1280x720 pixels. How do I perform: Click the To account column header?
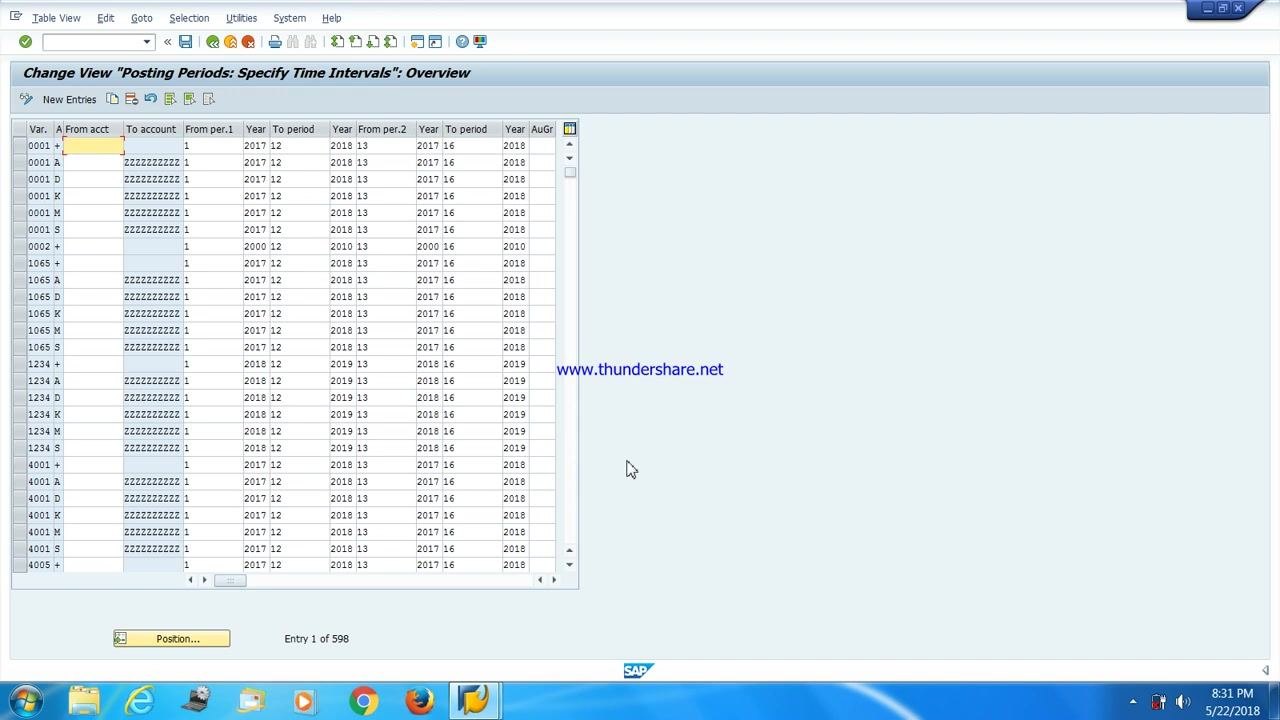tap(151, 129)
